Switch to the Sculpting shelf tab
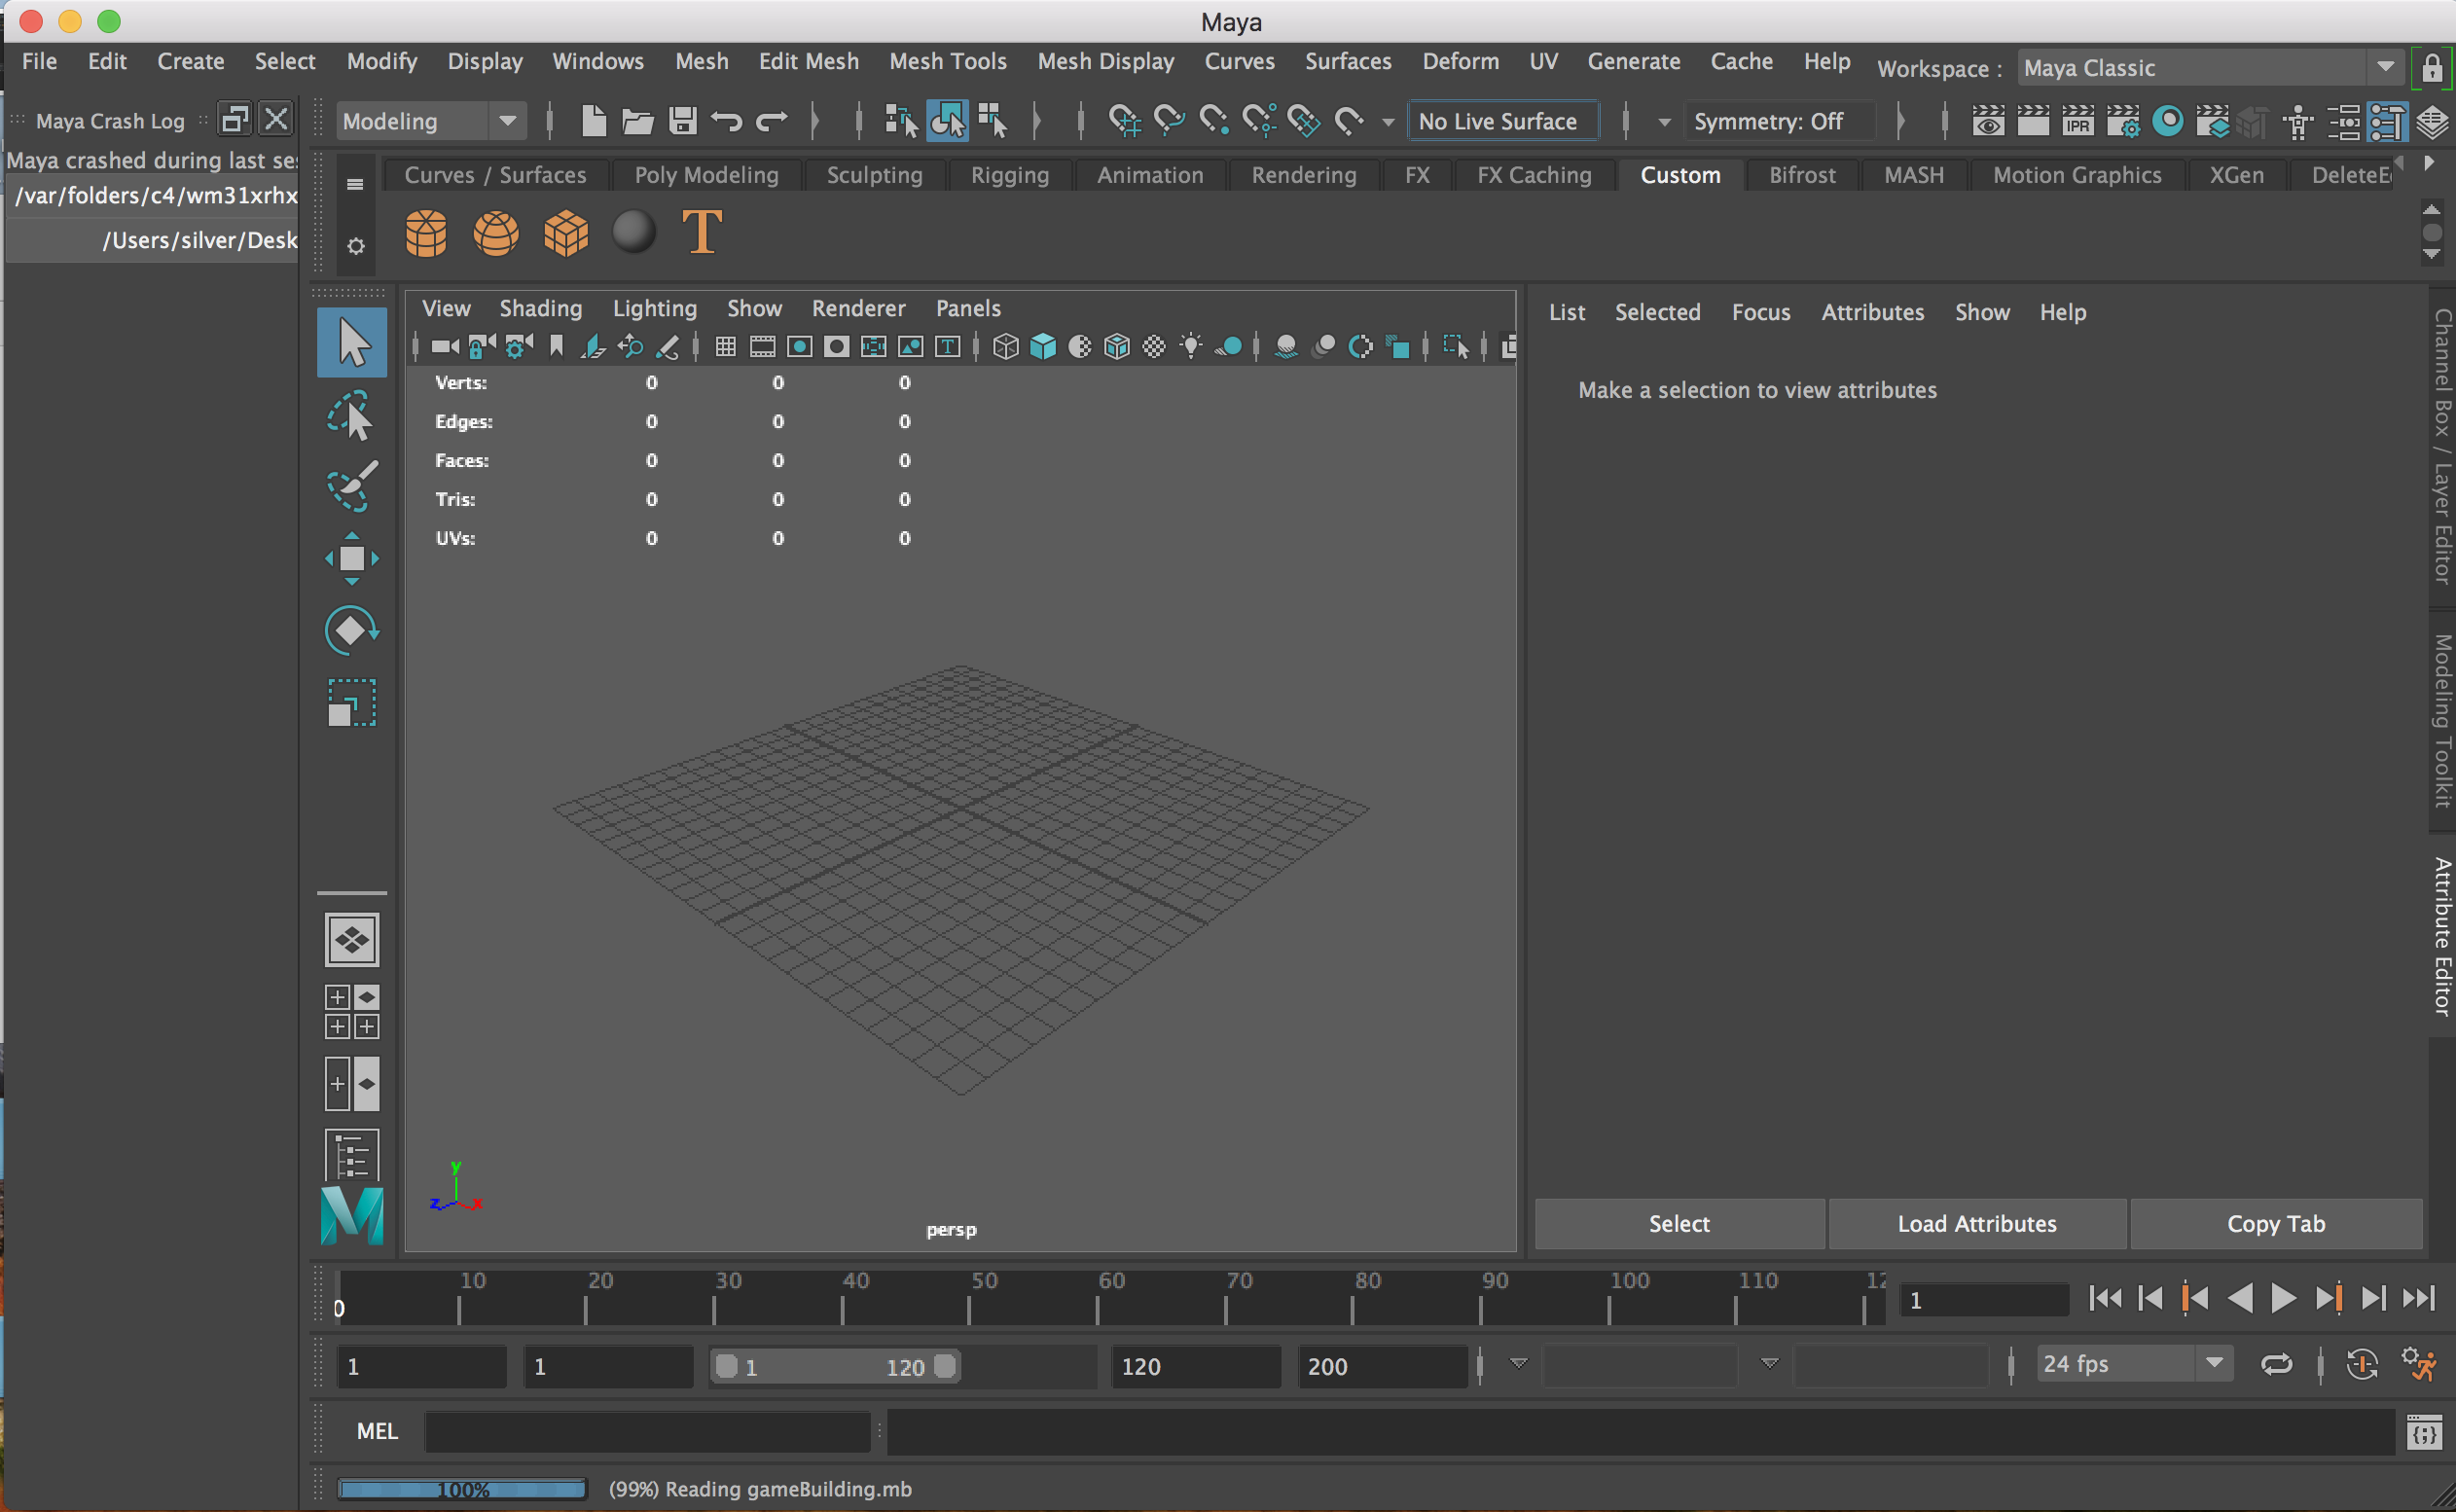The height and width of the screenshot is (1512, 2456). pyautogui.click(x=874, y=174)
